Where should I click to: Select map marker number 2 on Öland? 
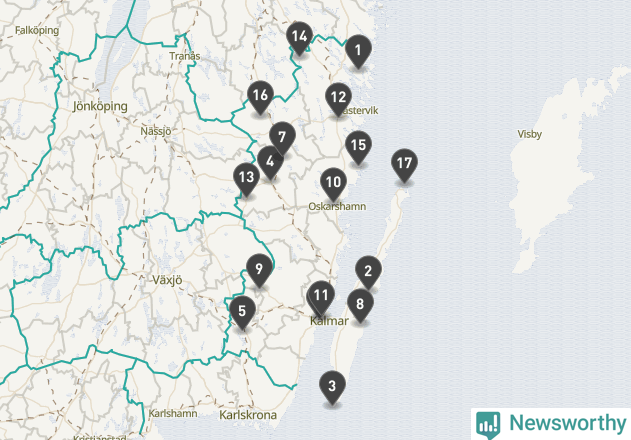click(368, 273)
